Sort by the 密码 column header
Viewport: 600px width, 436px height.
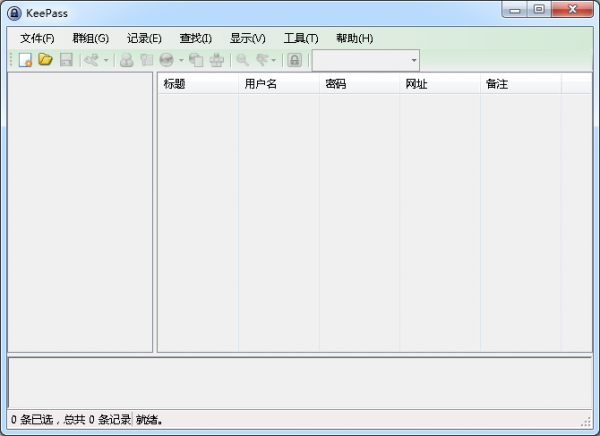click(x=359, y=84)
